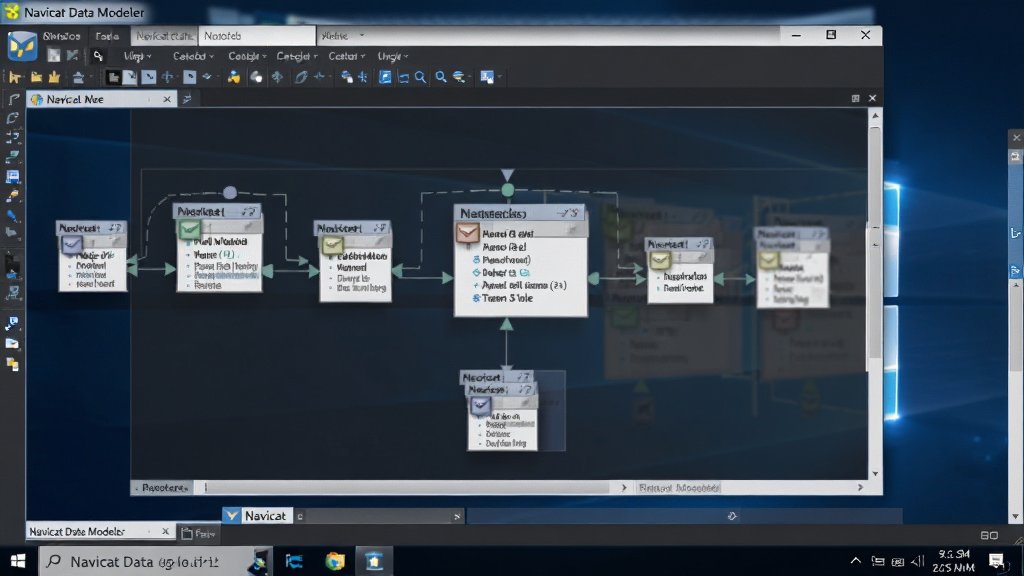Toggle the blue checkmark on the bottom node
The height and width of the screenshot is (576, 1024).
pyautogui.click(x=481, y=406)
